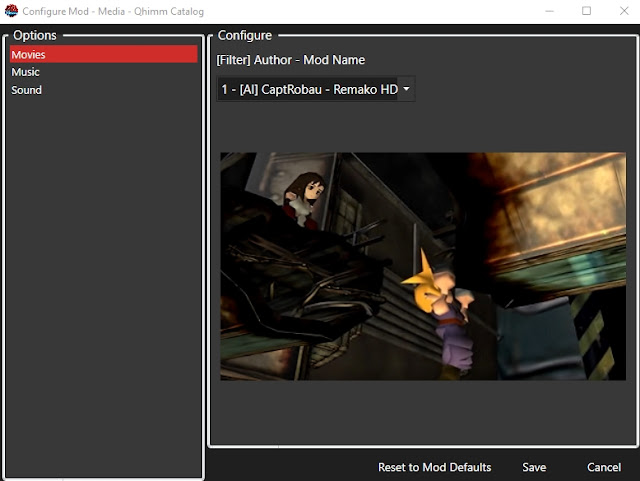
Task: Click the movie preview image
Action: click(423, 266)
